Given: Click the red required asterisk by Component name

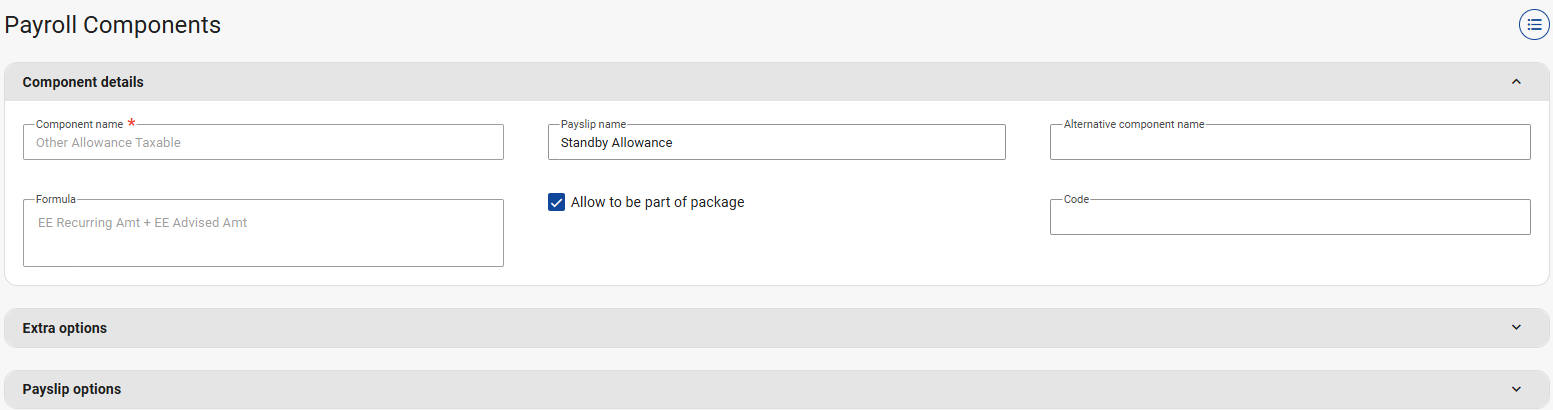Looking at the screenshot, I should (x=131, y=123).
